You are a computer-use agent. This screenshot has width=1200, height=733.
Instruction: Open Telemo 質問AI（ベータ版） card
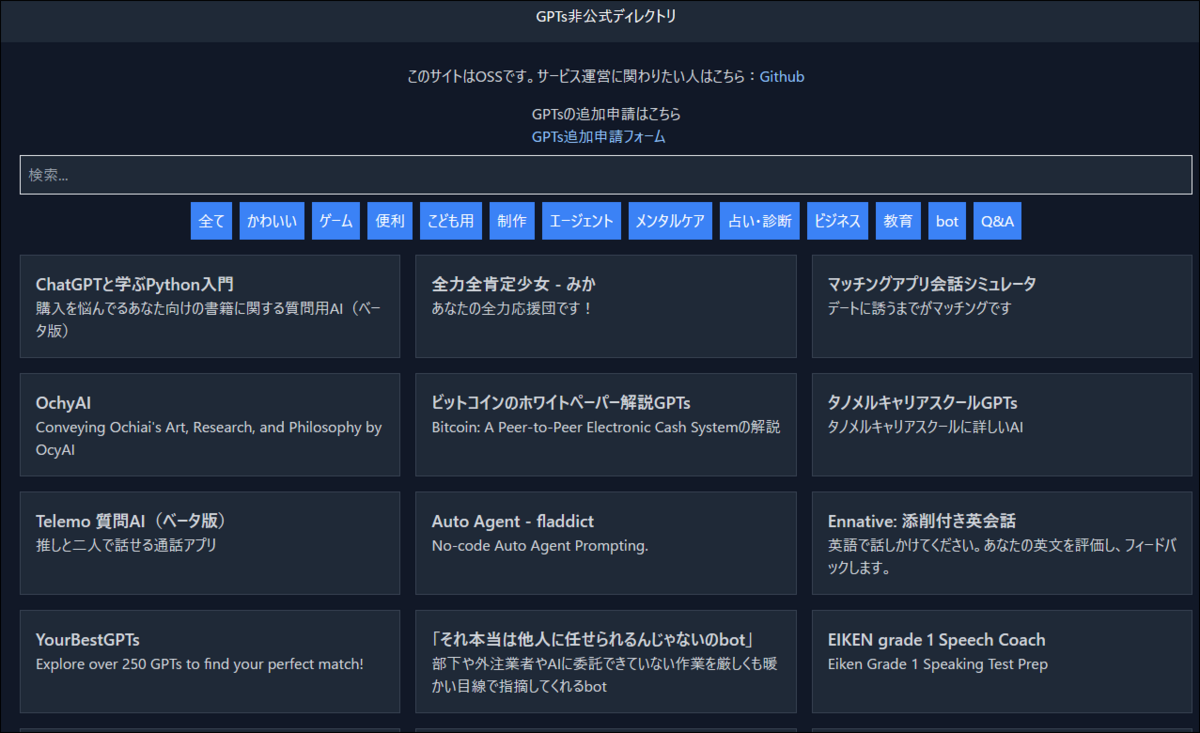[210, 543]
